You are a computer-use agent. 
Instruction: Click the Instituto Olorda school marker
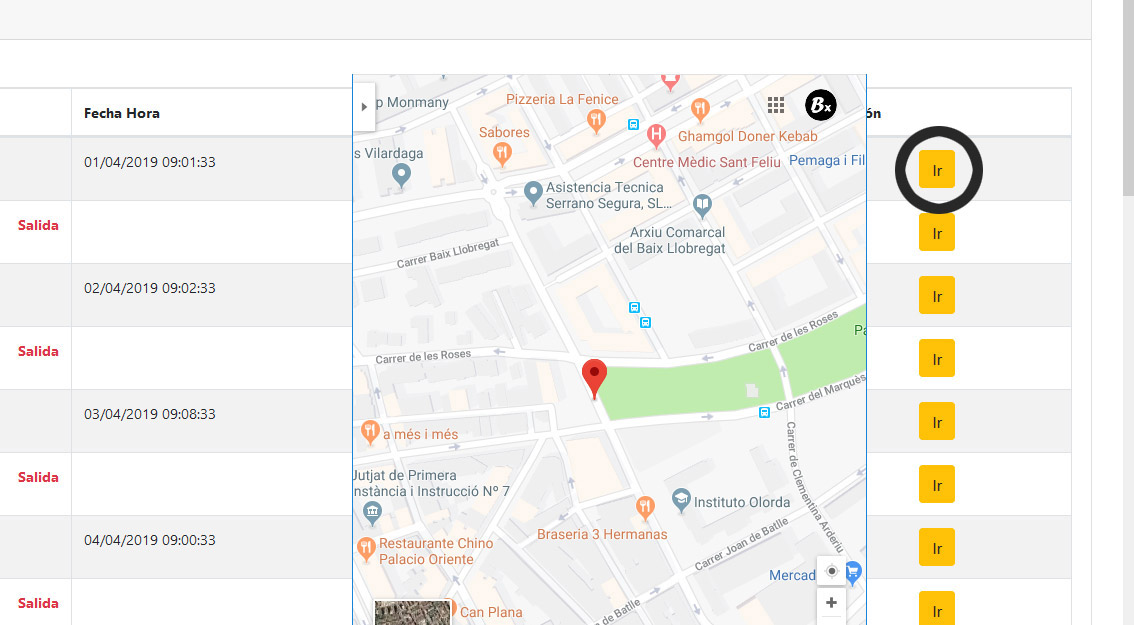[681, 499]
